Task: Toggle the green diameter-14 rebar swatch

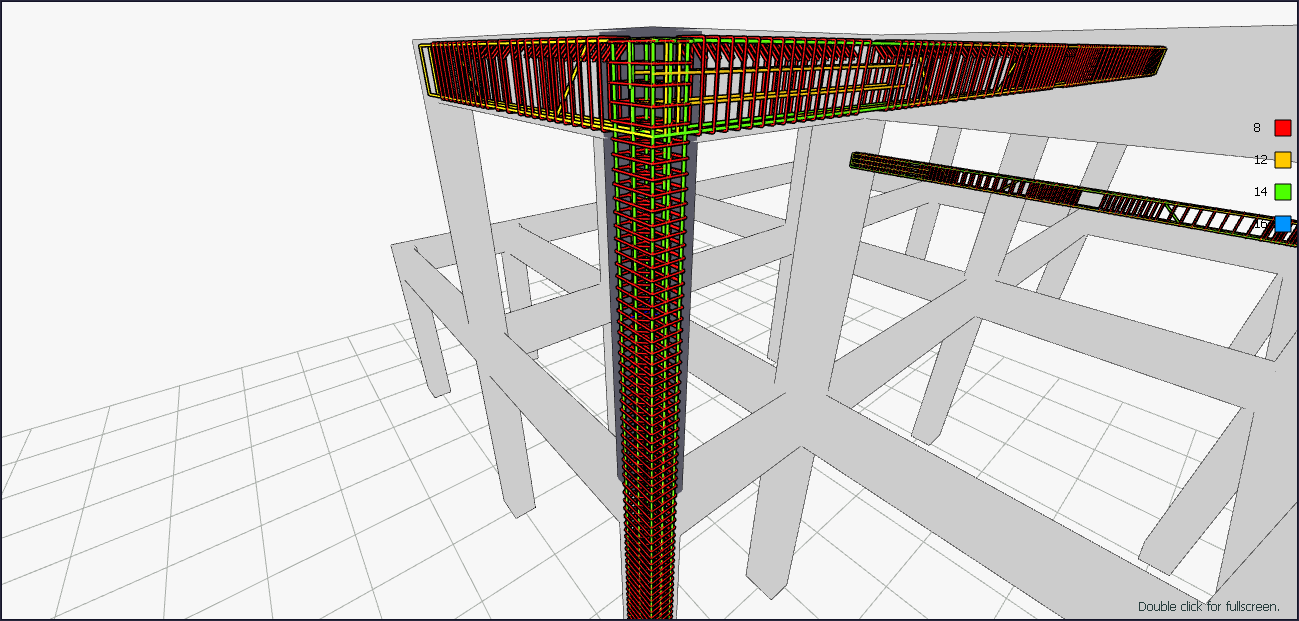Action: pos(1282,192)
